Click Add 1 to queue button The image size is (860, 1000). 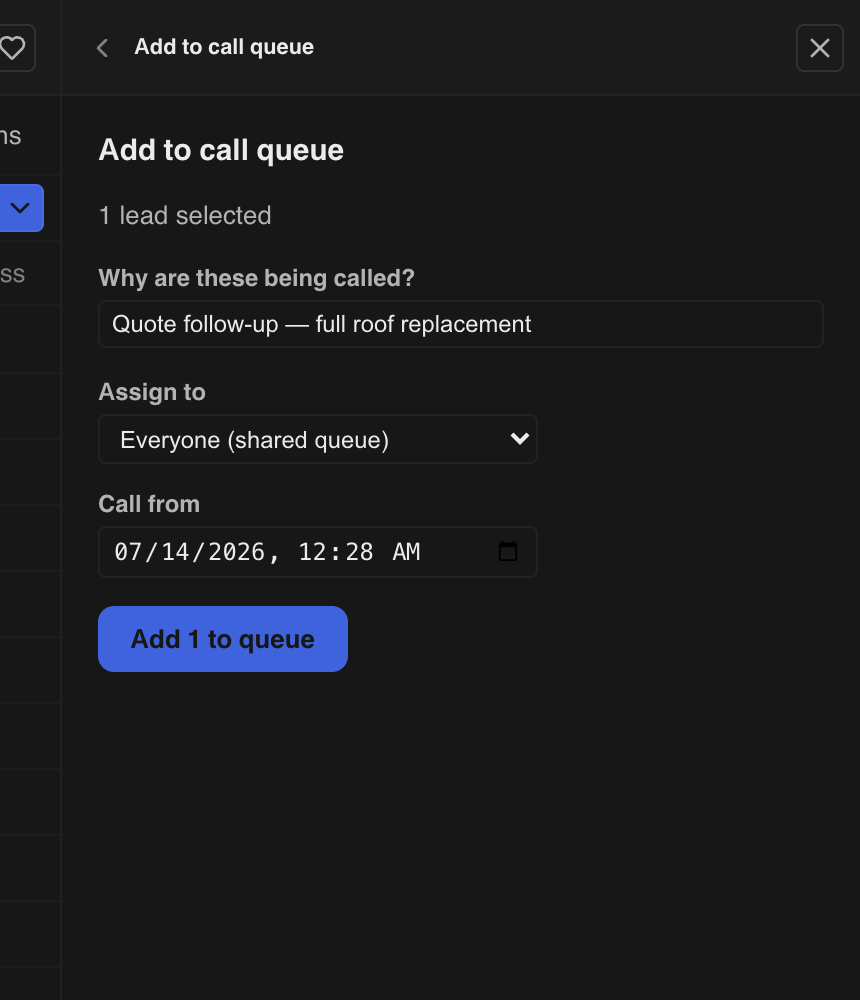(223, 638)
